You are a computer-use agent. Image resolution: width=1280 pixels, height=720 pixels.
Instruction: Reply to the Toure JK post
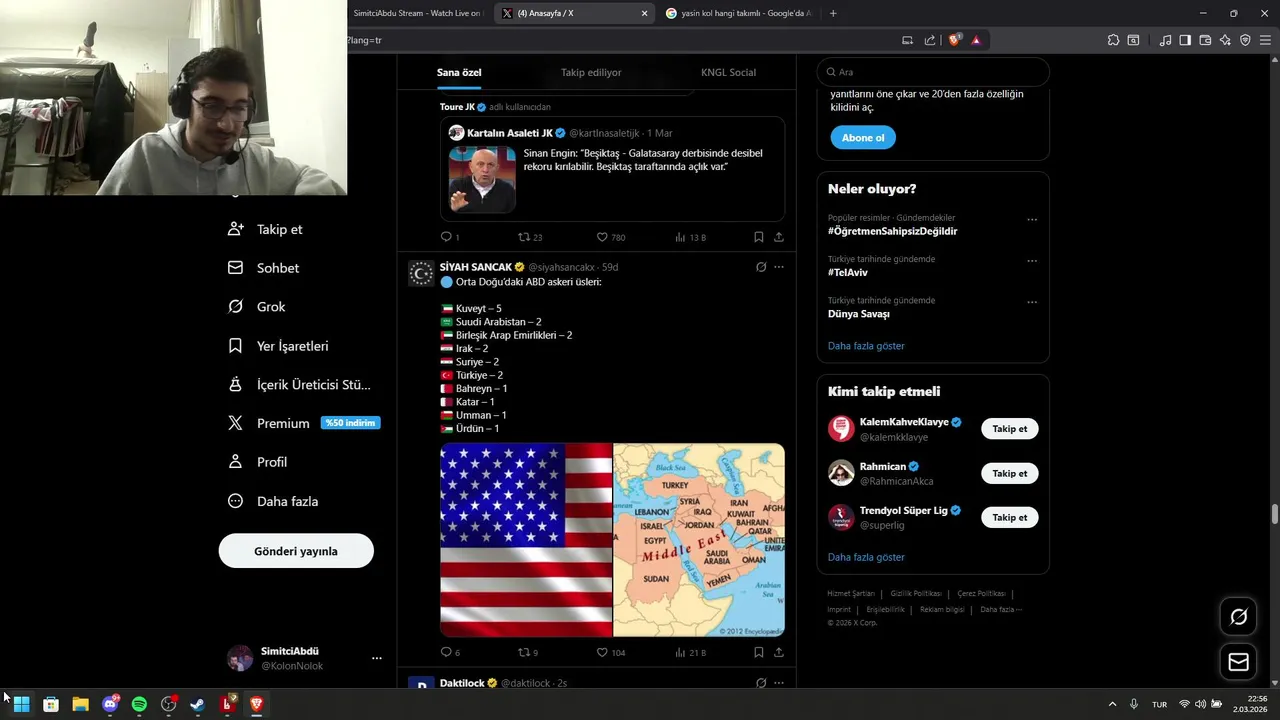point(450,237)
